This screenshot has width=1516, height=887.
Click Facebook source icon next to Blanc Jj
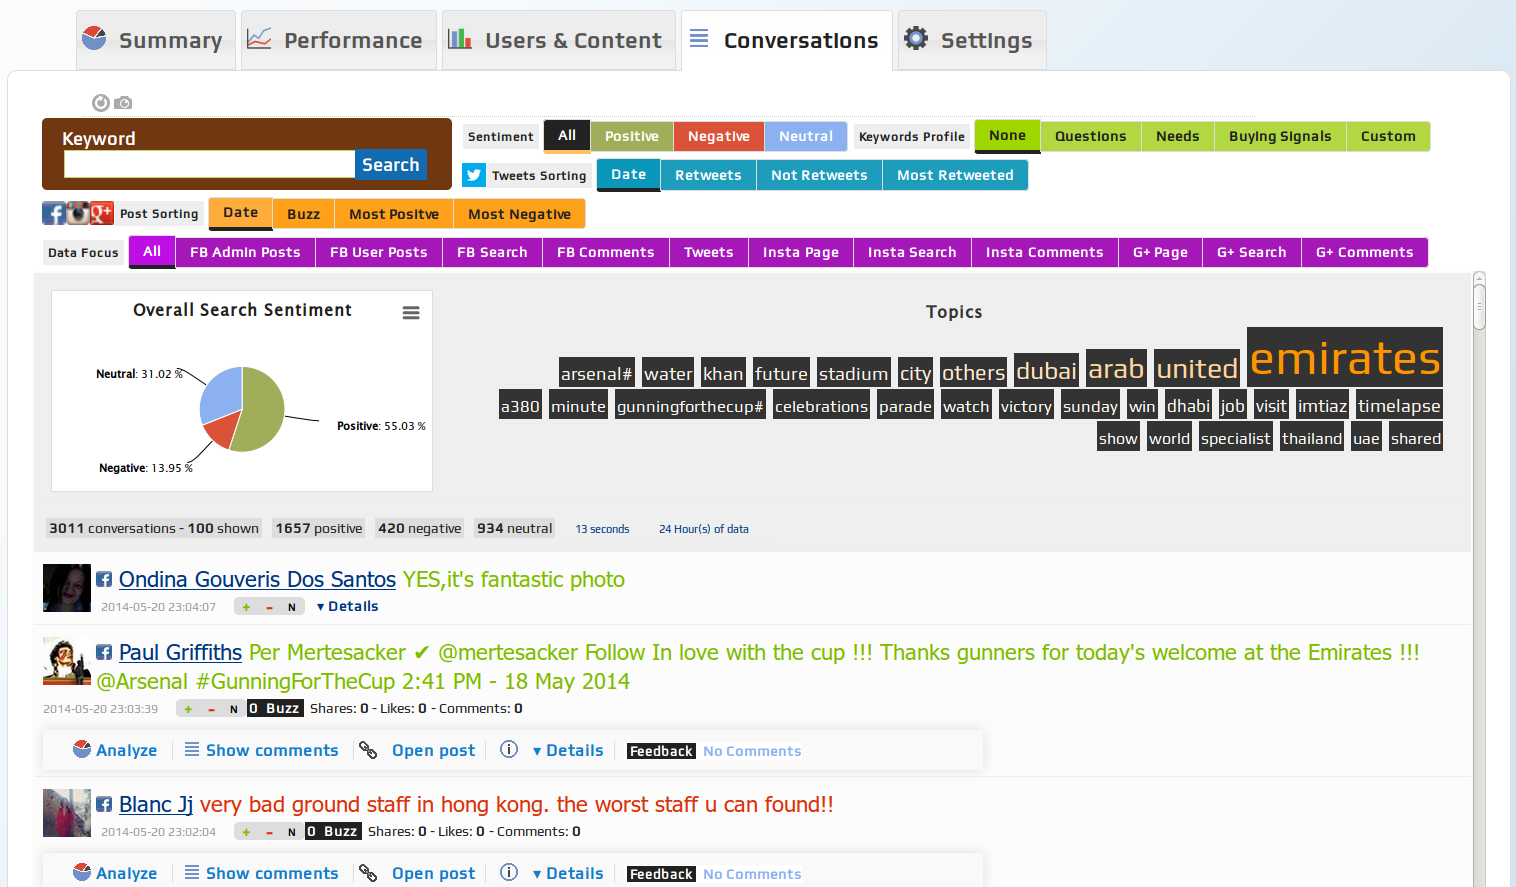(104, 804)
